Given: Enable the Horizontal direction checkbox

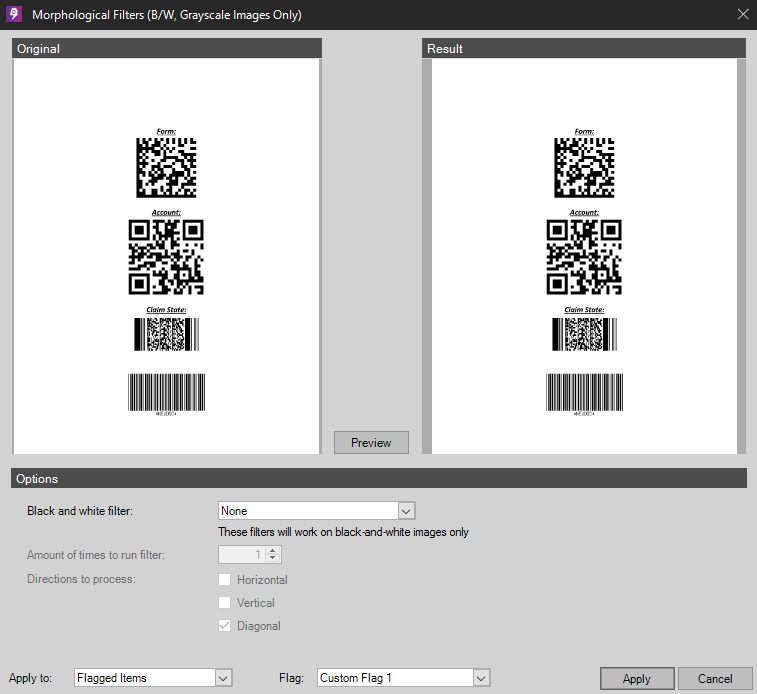Looking at the screenshot, I should 225,580.
